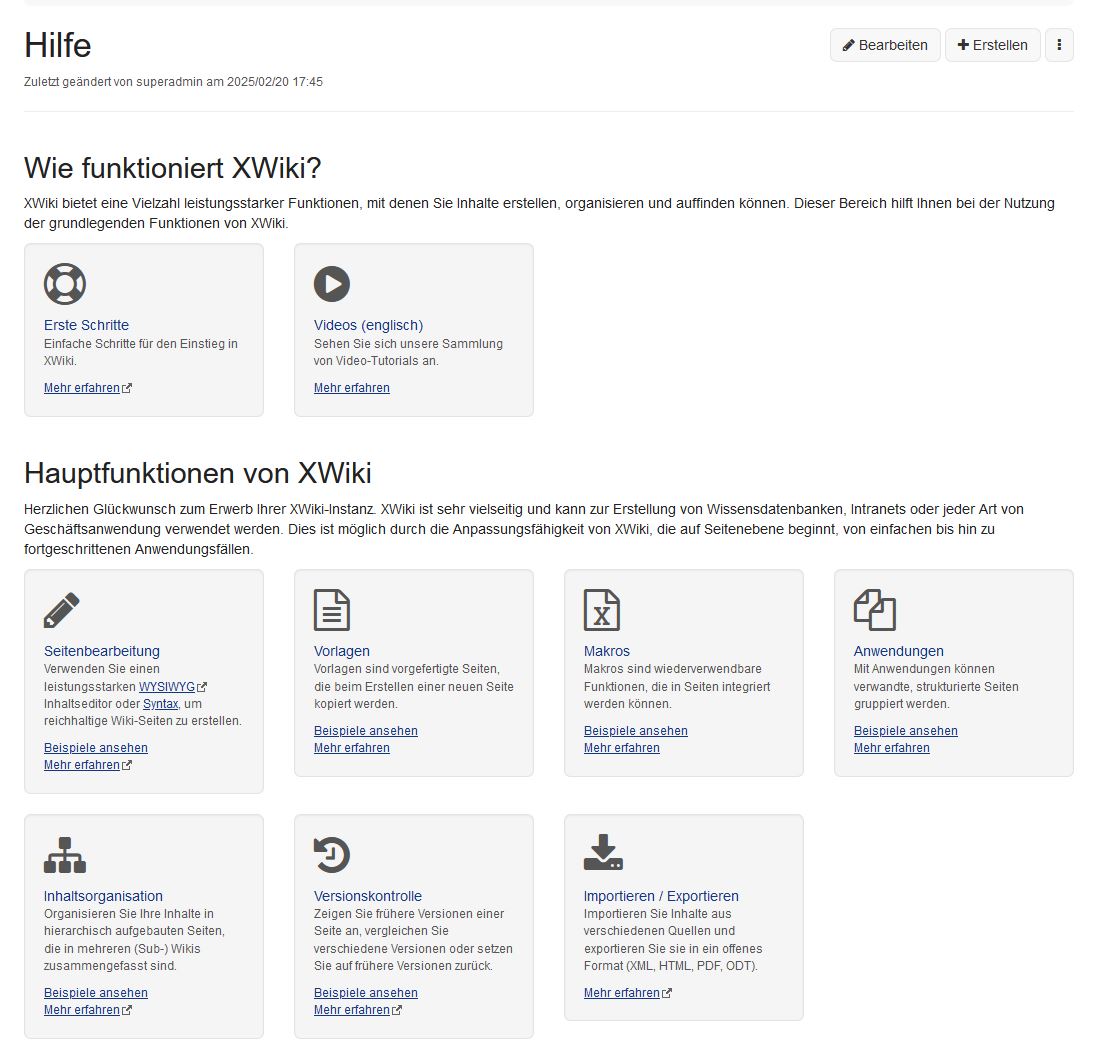Open Beispiele ansehen under Seitenbearbeitung
Image resolution: width=1104 pixels, height=1062 pixels.
pyautogui.click(x=96, y=748)
